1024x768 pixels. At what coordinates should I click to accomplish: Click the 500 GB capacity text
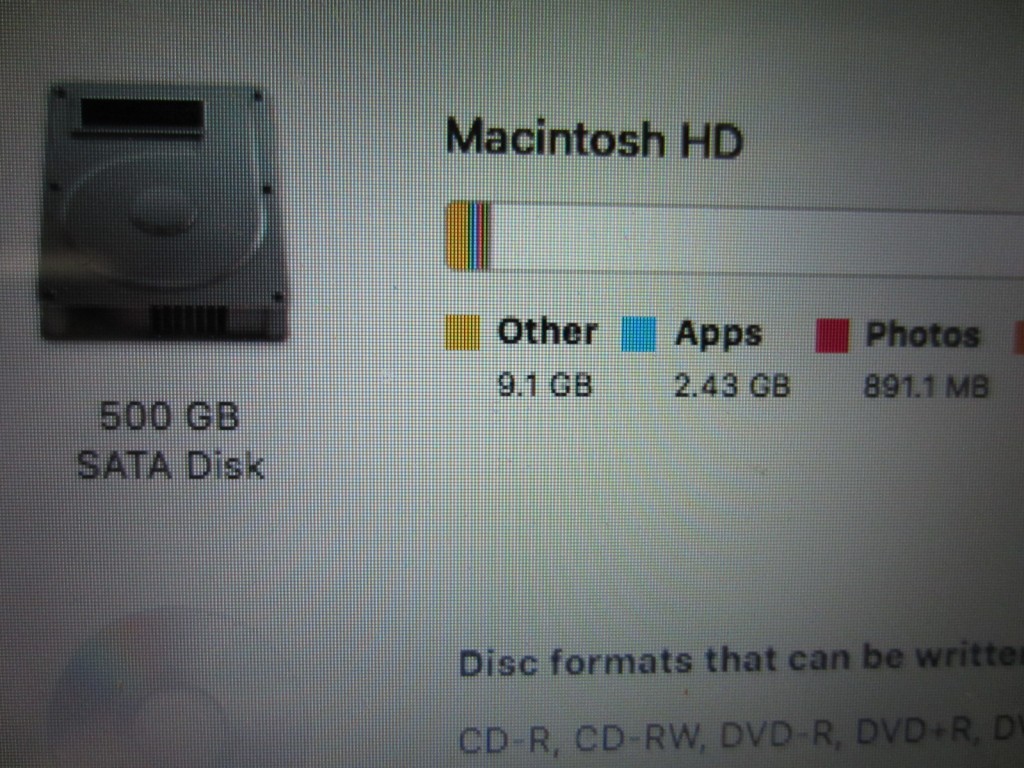point(170,416)
